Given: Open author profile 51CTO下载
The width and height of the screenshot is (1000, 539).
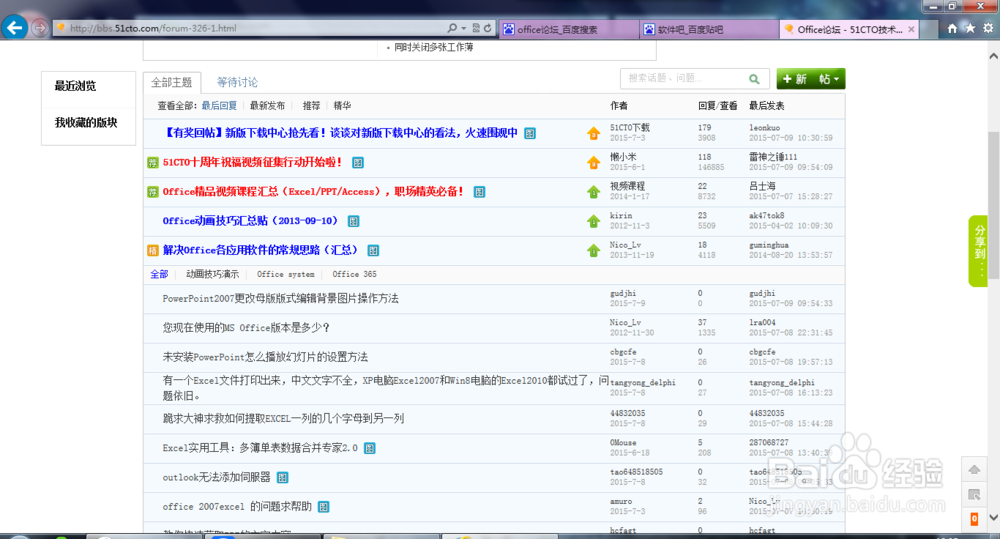Looking at the screenshot, I should [x=629, y=128].
